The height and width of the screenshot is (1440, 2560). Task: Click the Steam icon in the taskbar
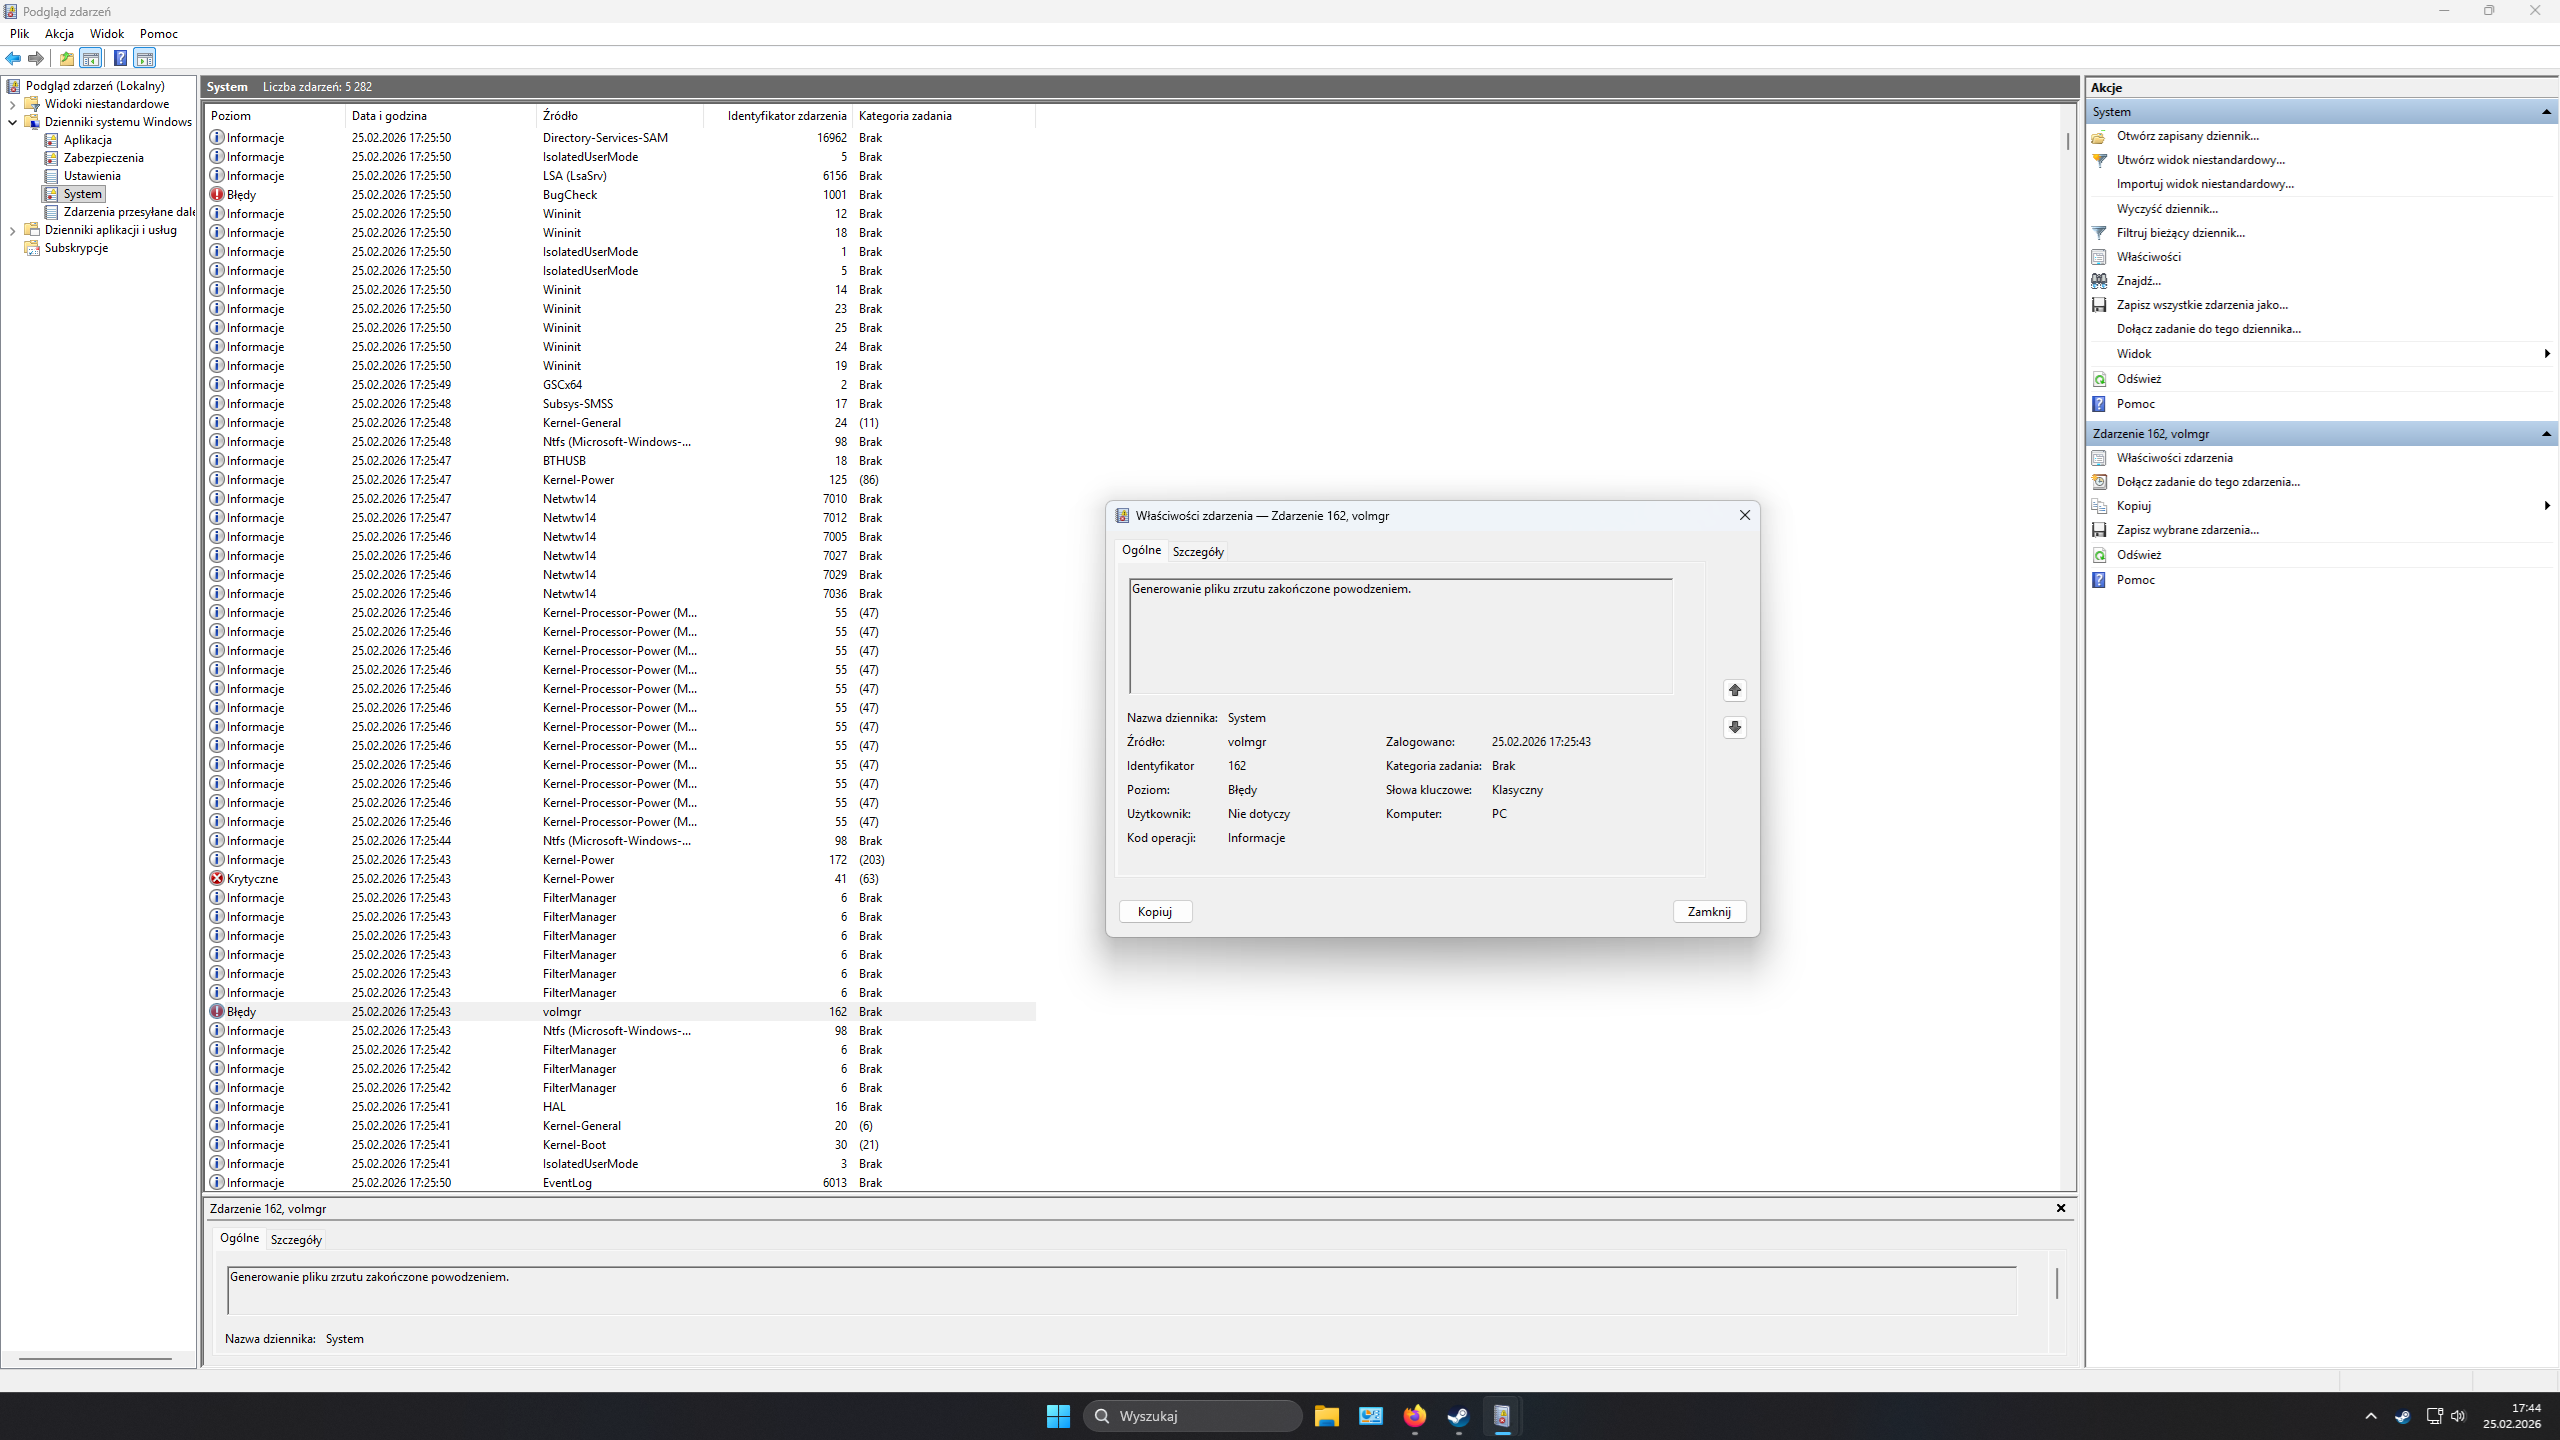[x=1458, y=1416]
